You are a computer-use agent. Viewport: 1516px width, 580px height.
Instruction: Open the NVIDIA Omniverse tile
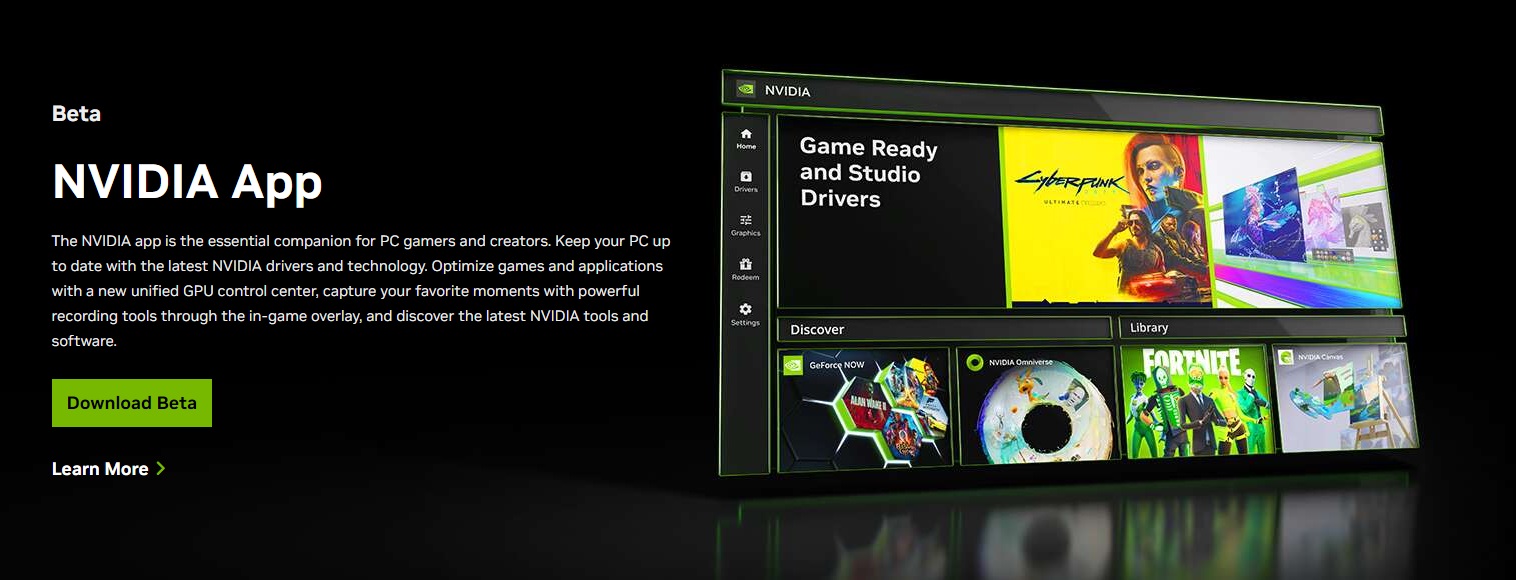1036,406
